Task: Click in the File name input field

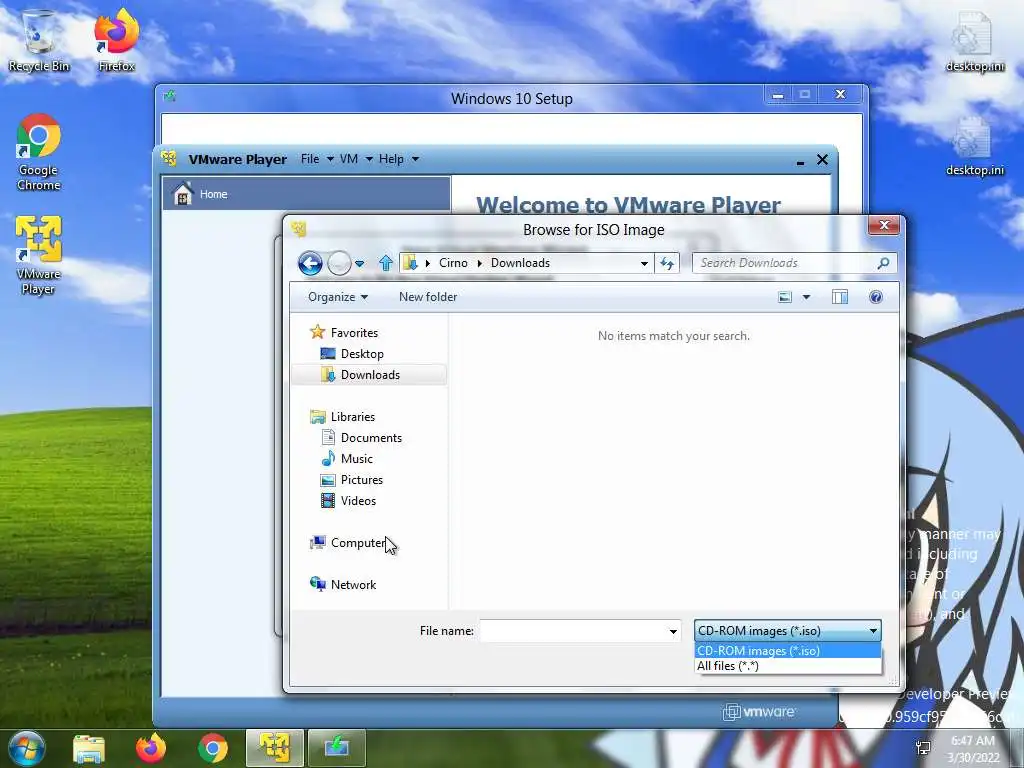Action: coord(573,631)
